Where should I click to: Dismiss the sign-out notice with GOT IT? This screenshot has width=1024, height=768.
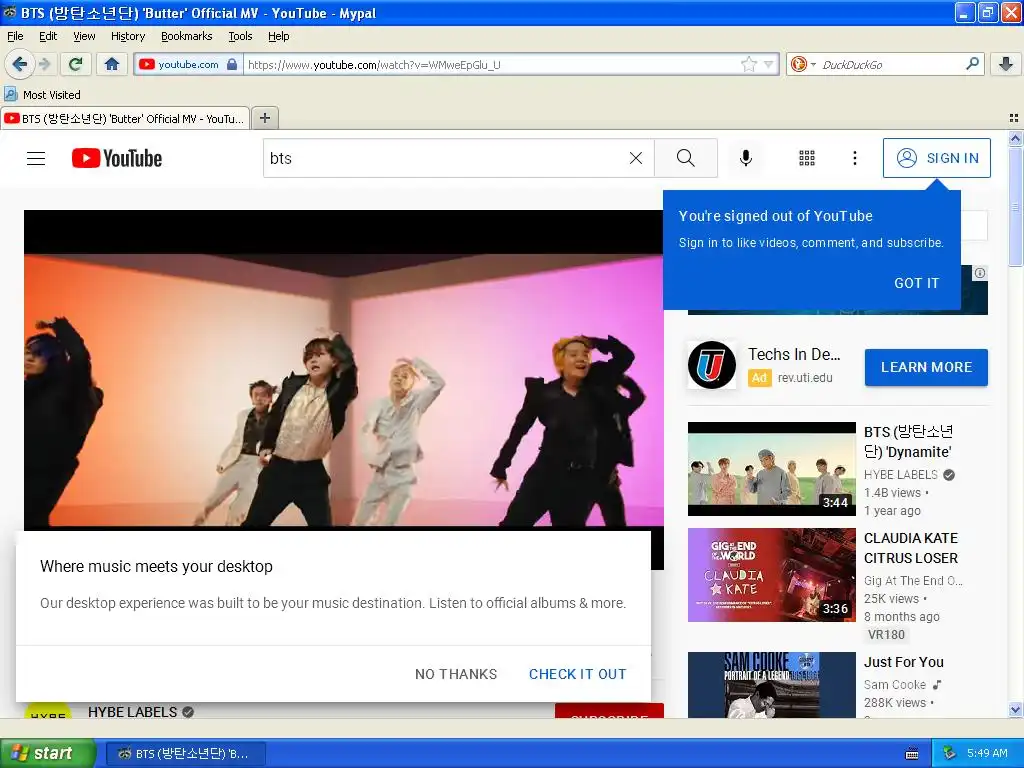pyautogui.click(x=916, y=283)
